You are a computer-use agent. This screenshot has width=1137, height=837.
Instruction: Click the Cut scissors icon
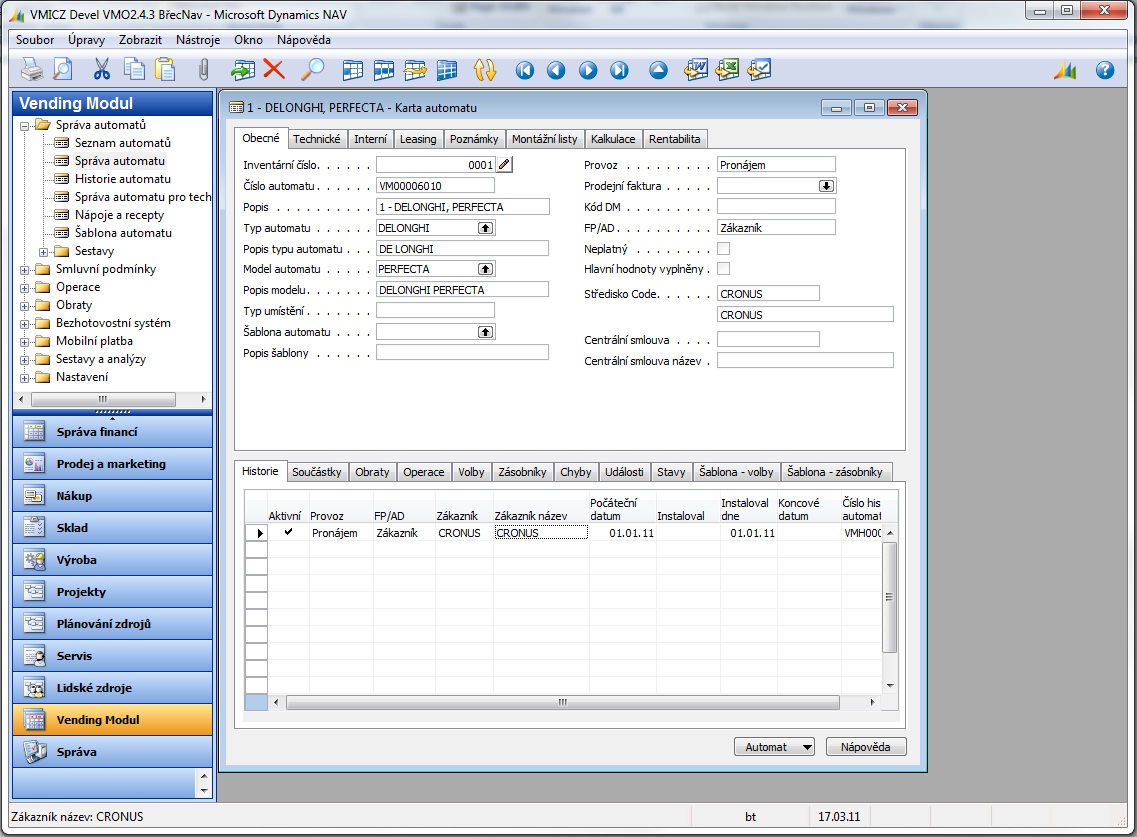tap(102, 70)
